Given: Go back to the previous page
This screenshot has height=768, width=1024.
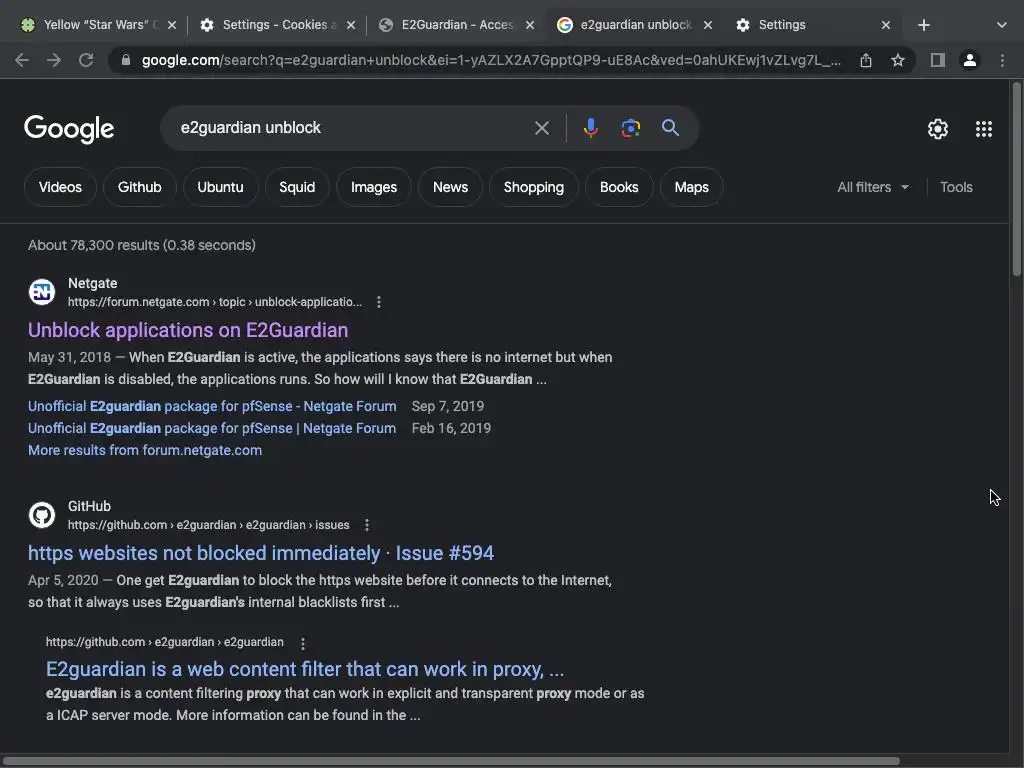Looking at the screenshot, I should tap(22, 60).
